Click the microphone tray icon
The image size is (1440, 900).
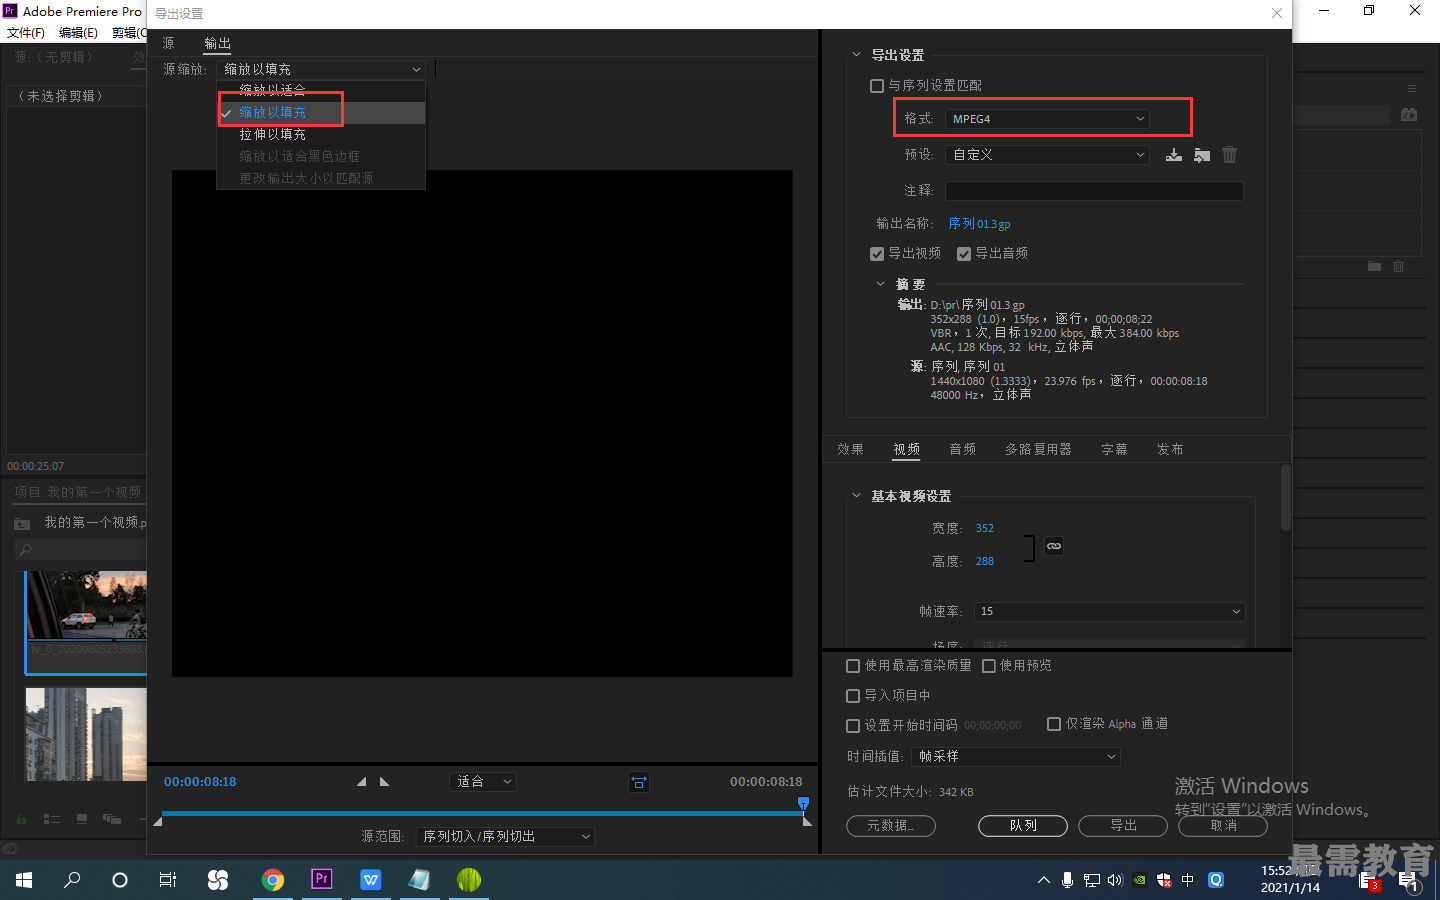(1067, 880)
